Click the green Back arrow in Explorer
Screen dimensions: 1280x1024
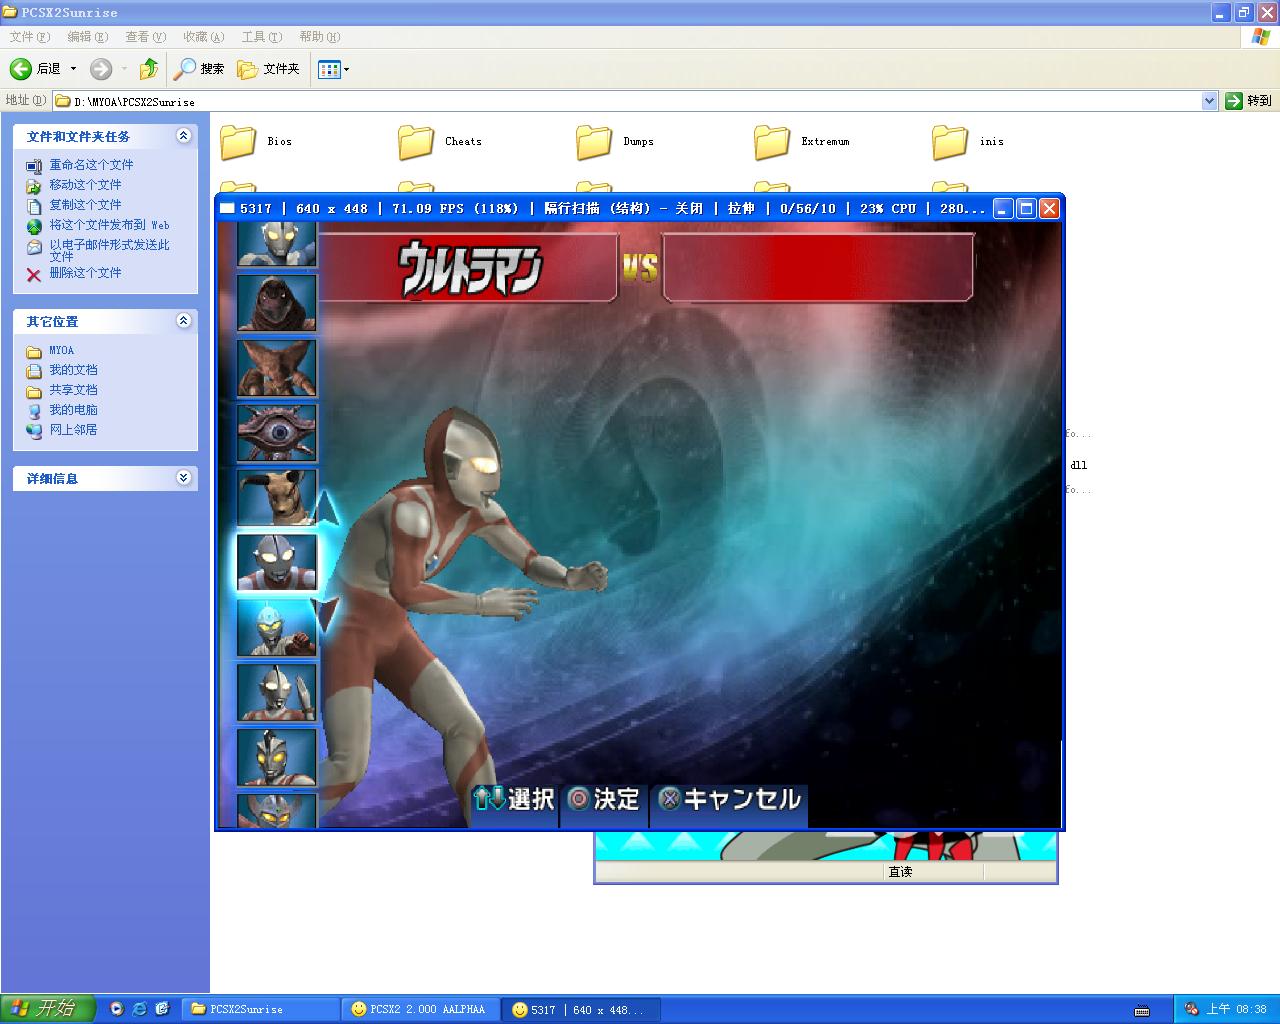click(x=21, y=69)
